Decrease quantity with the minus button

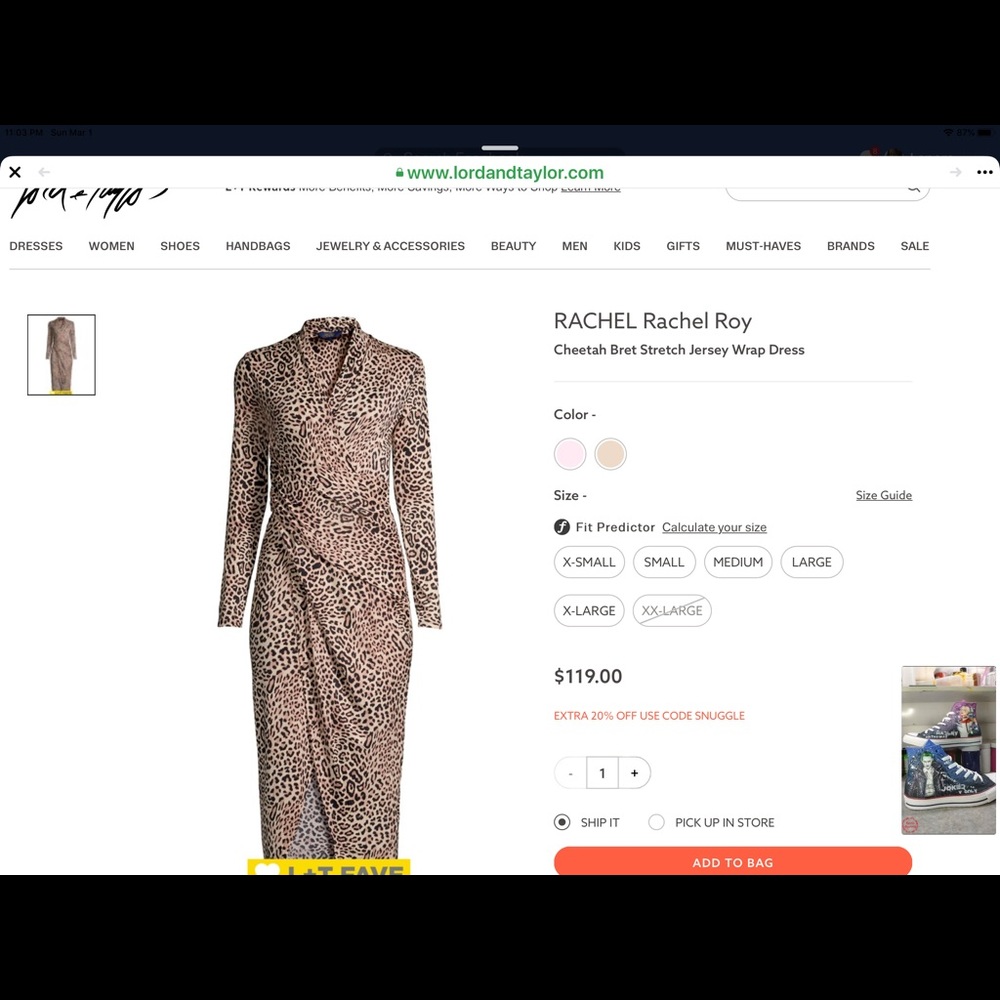tap(571, 773)
